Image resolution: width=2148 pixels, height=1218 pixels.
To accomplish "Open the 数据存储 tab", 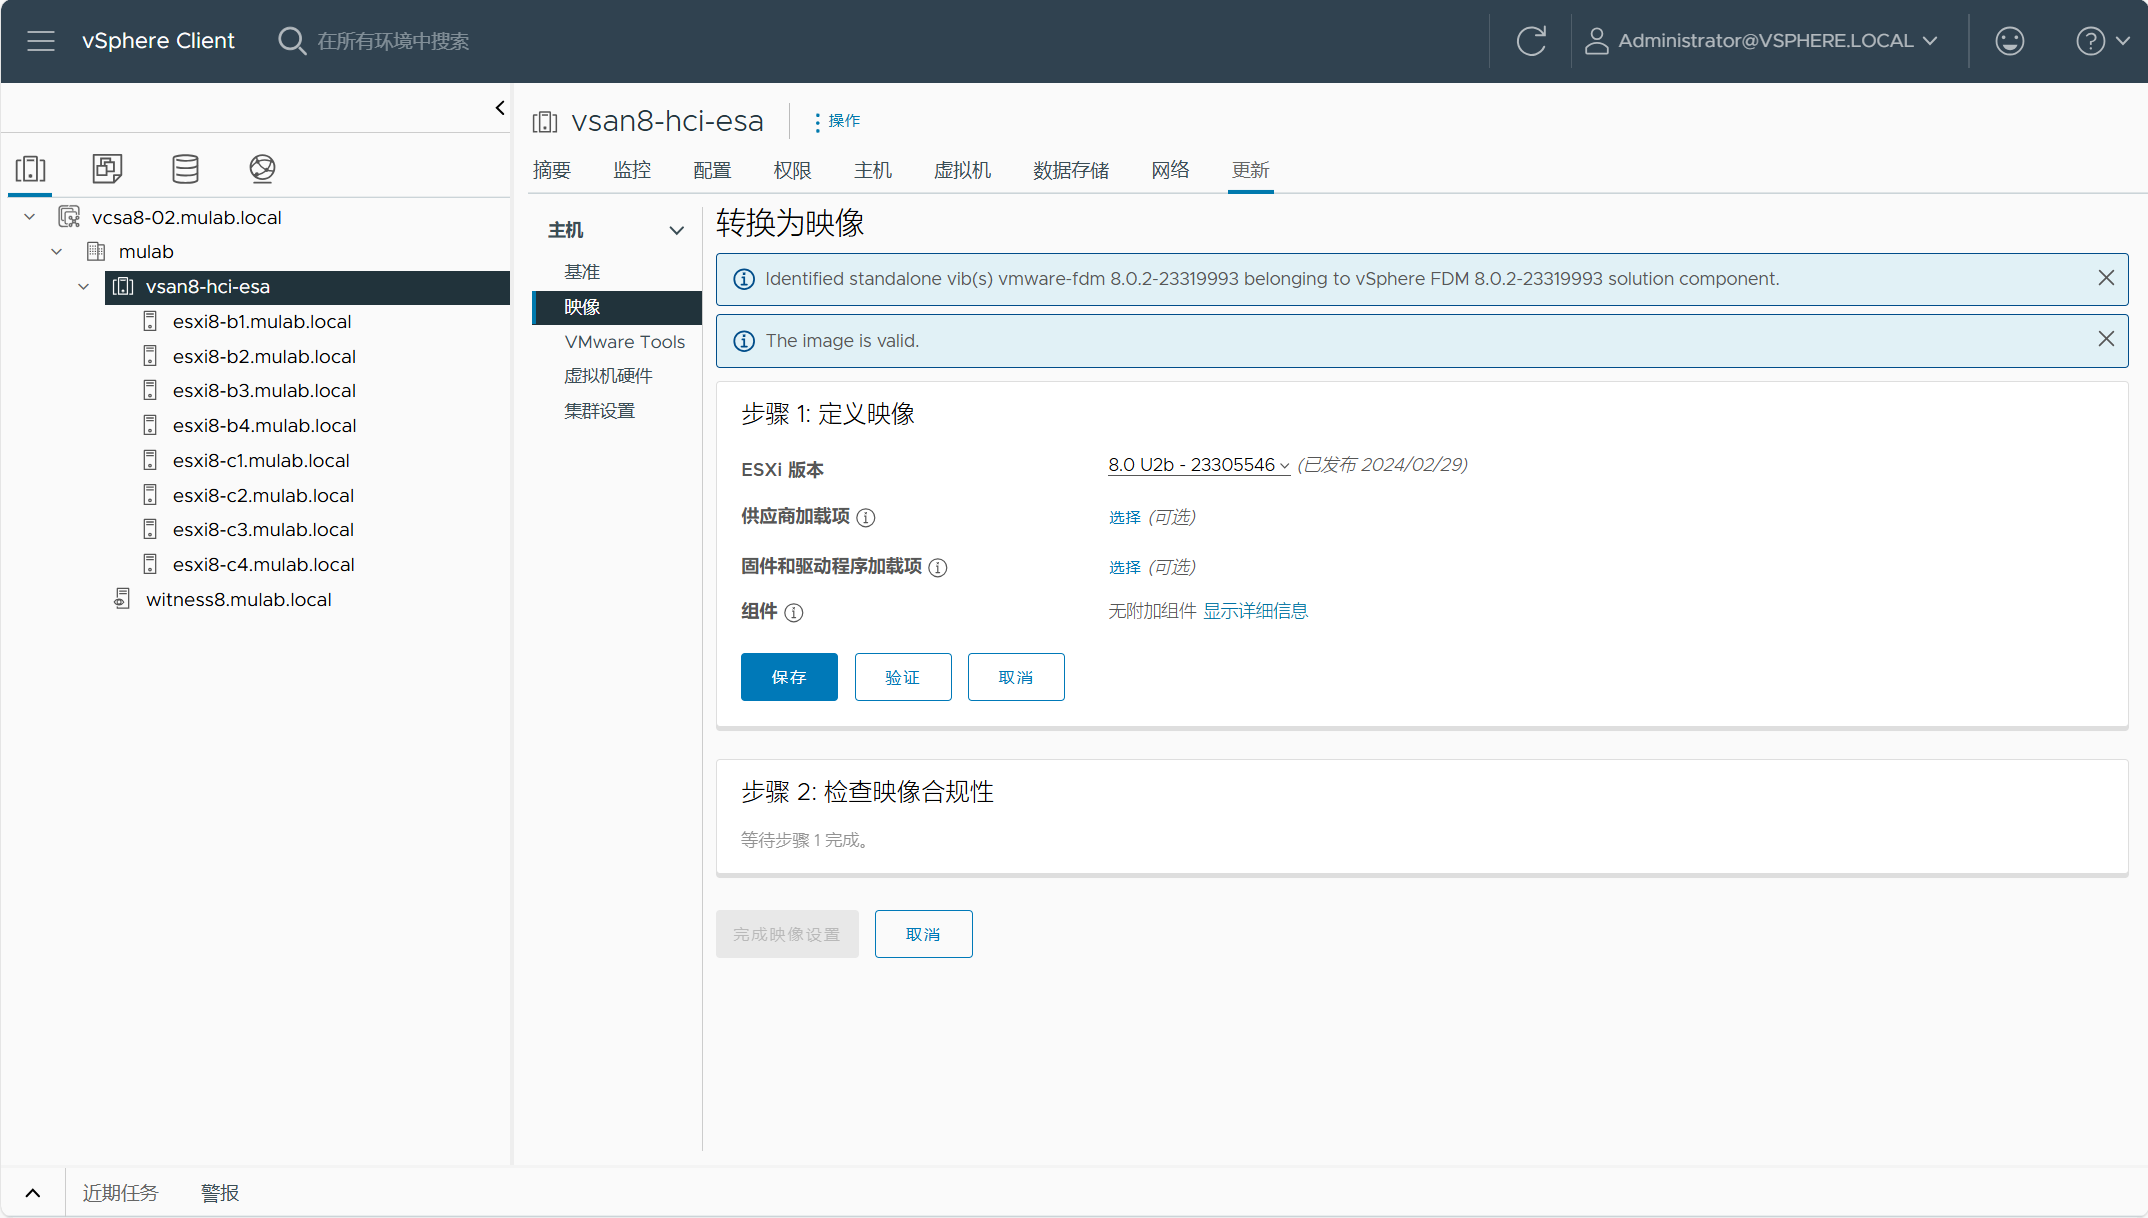I will [1071, 170].
